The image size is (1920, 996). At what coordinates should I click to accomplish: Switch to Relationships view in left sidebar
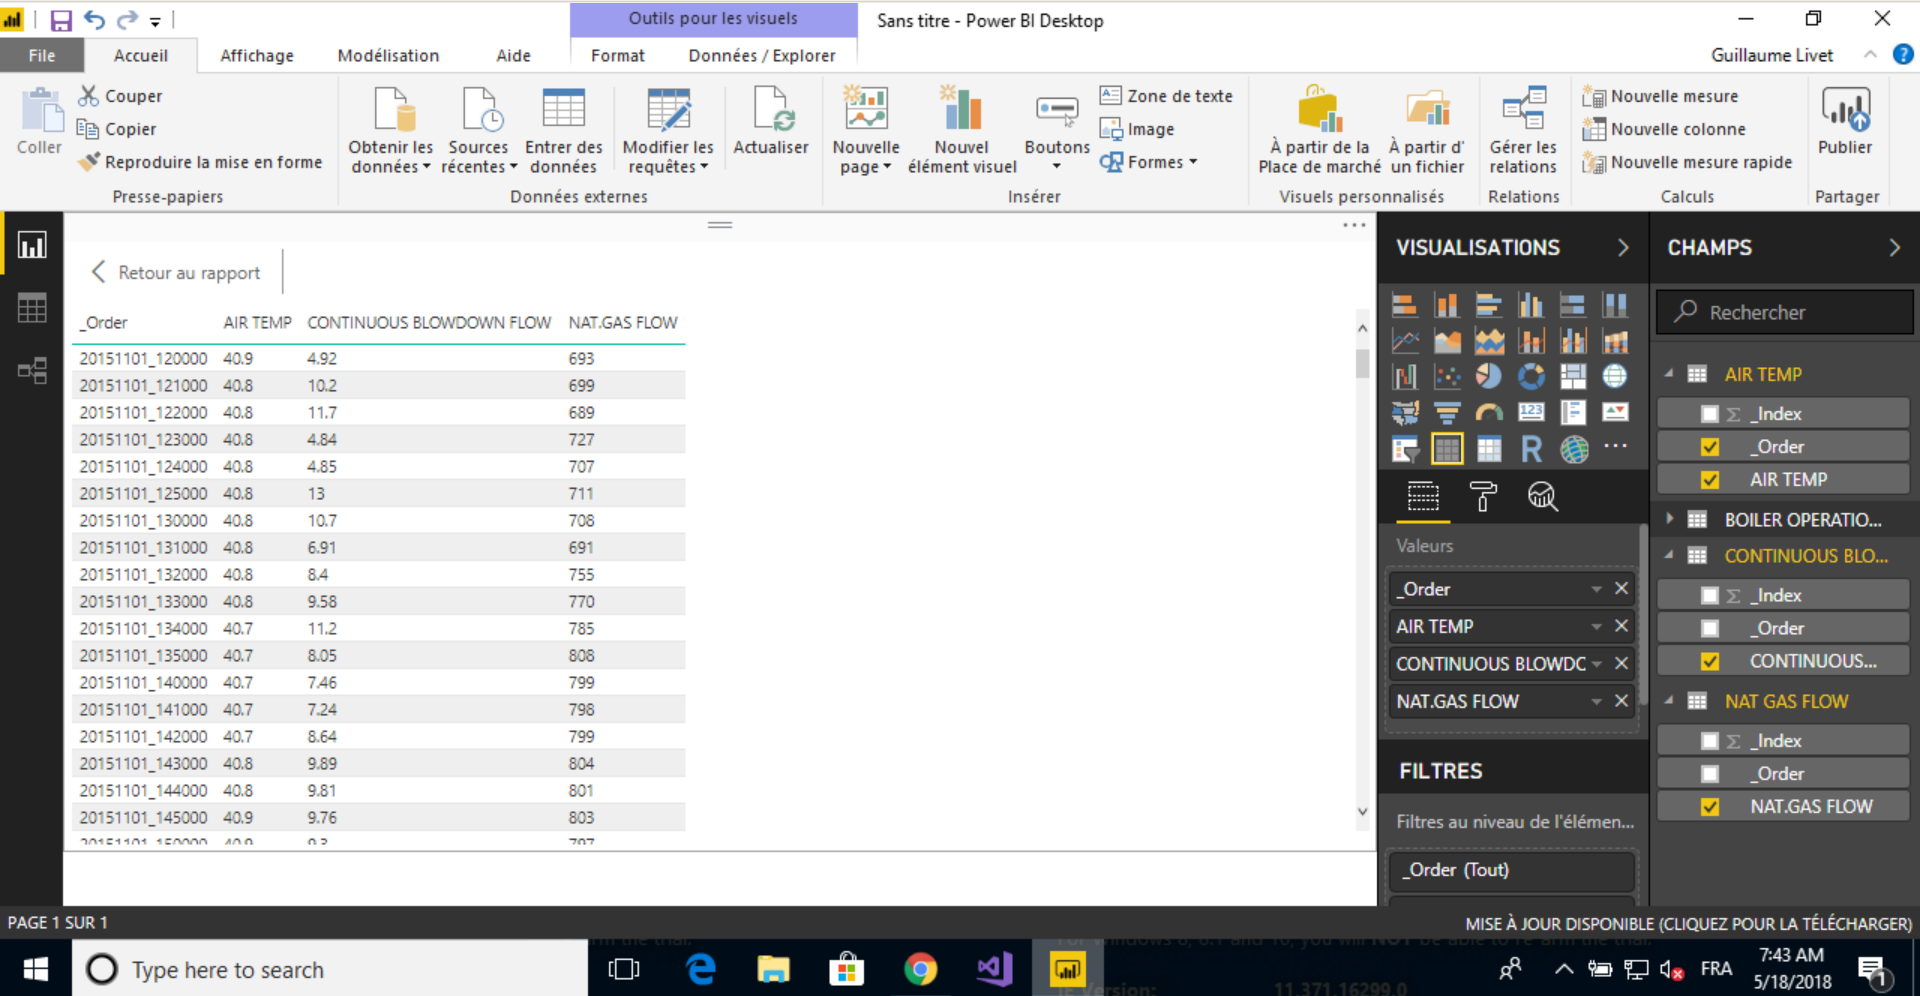click(32, 371)
